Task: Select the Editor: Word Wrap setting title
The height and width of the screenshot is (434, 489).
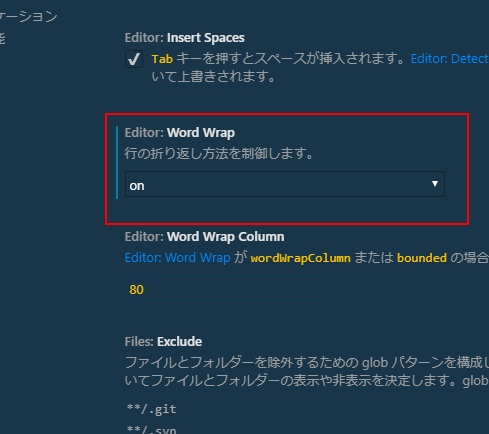Action: [x=180, y=133]
